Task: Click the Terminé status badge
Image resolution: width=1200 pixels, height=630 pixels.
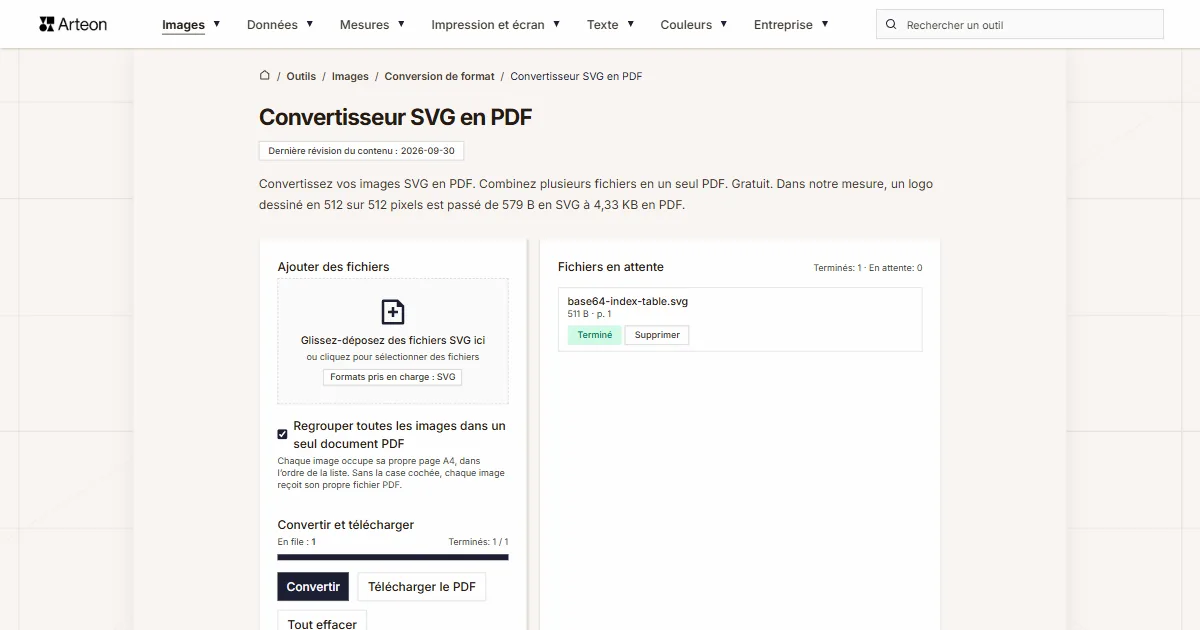Action: 595,335
